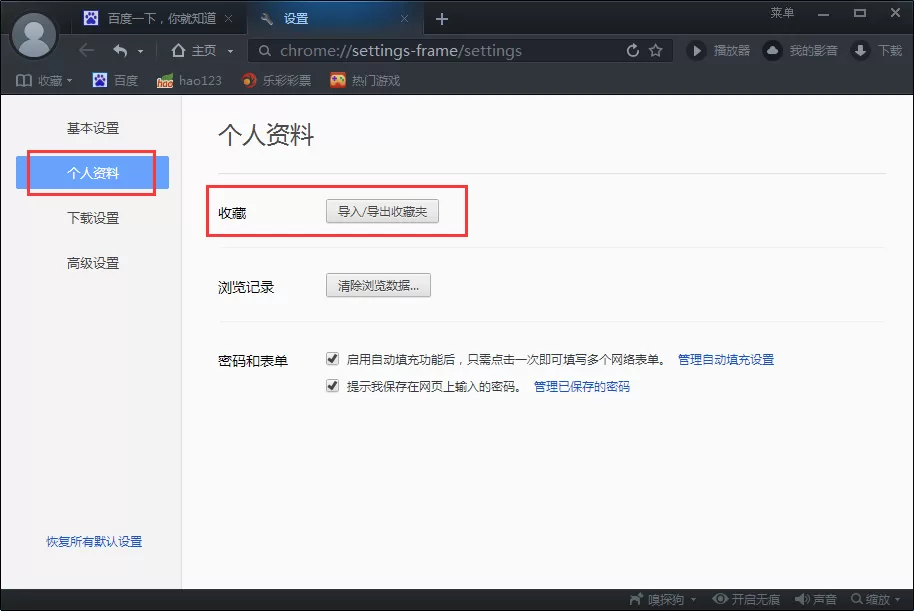
Task: Open 管理已保存的密码 link
Action: pos(582,387)
